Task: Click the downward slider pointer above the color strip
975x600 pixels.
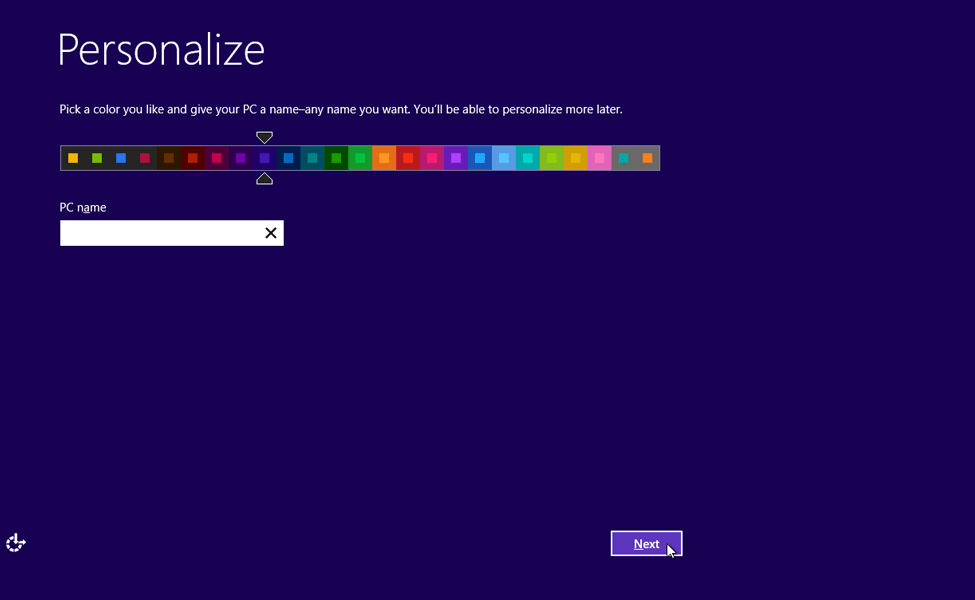Action: pos(264,137)
